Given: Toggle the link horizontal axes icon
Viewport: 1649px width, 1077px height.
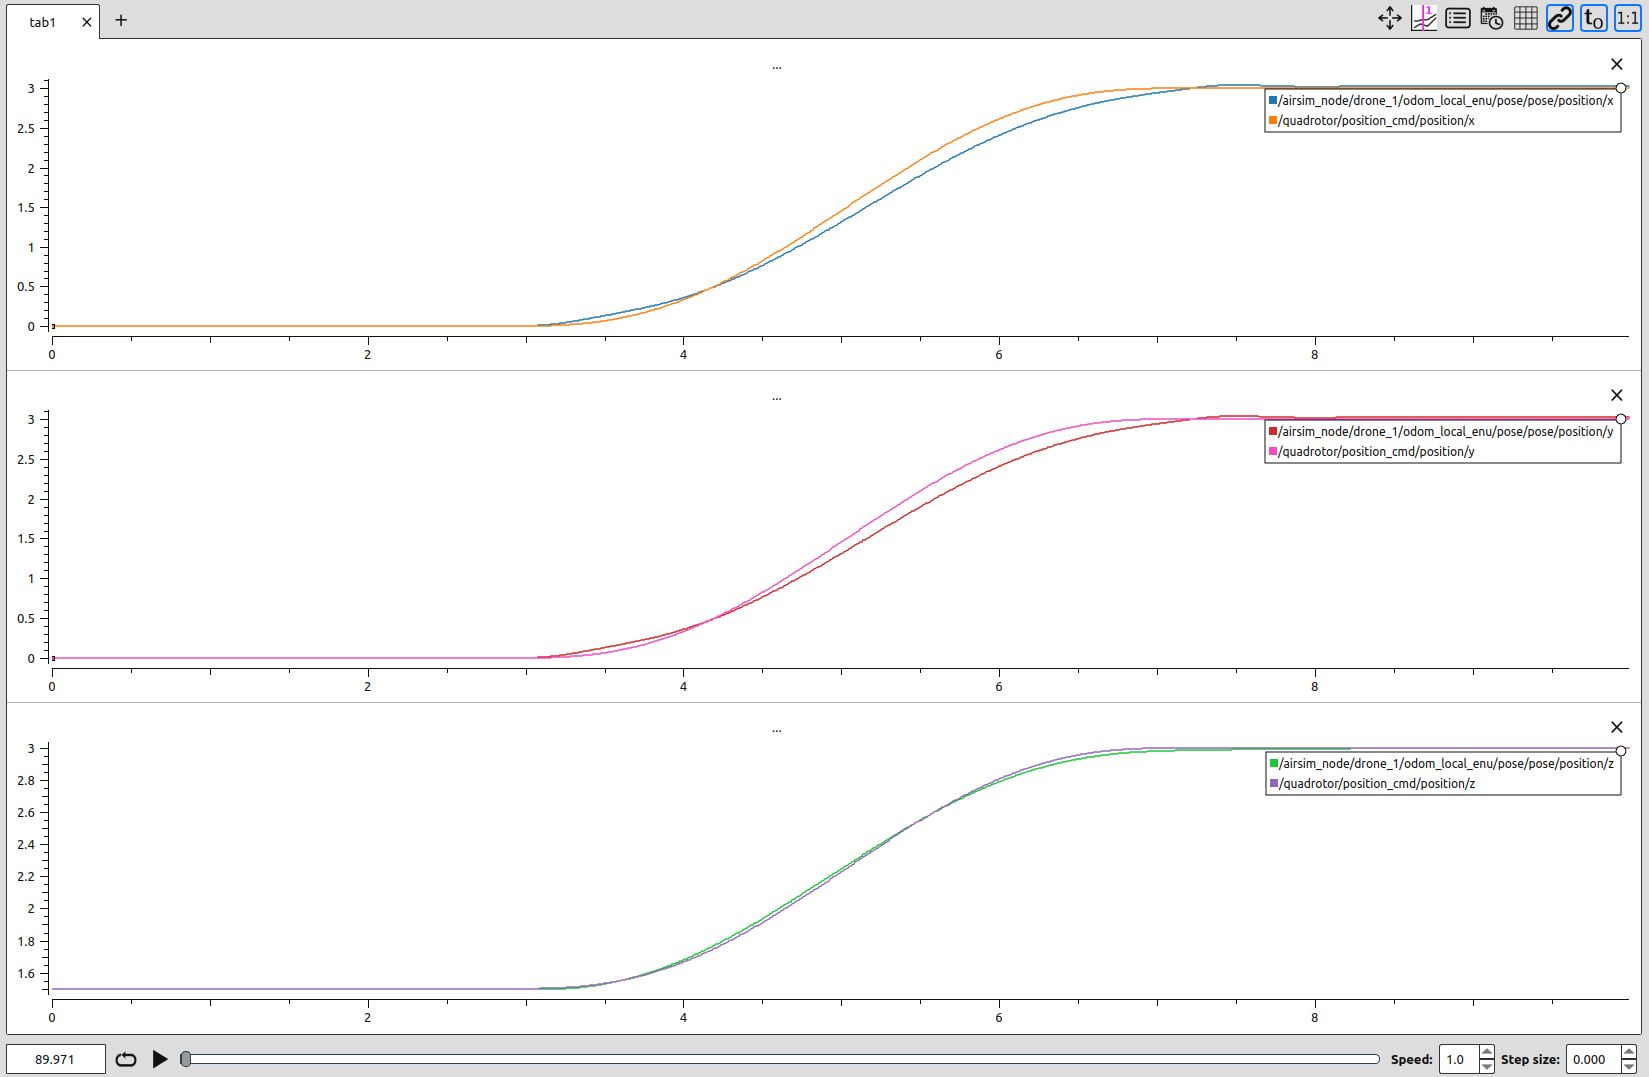Looking at the screenshot, I should click(1560, 18).
